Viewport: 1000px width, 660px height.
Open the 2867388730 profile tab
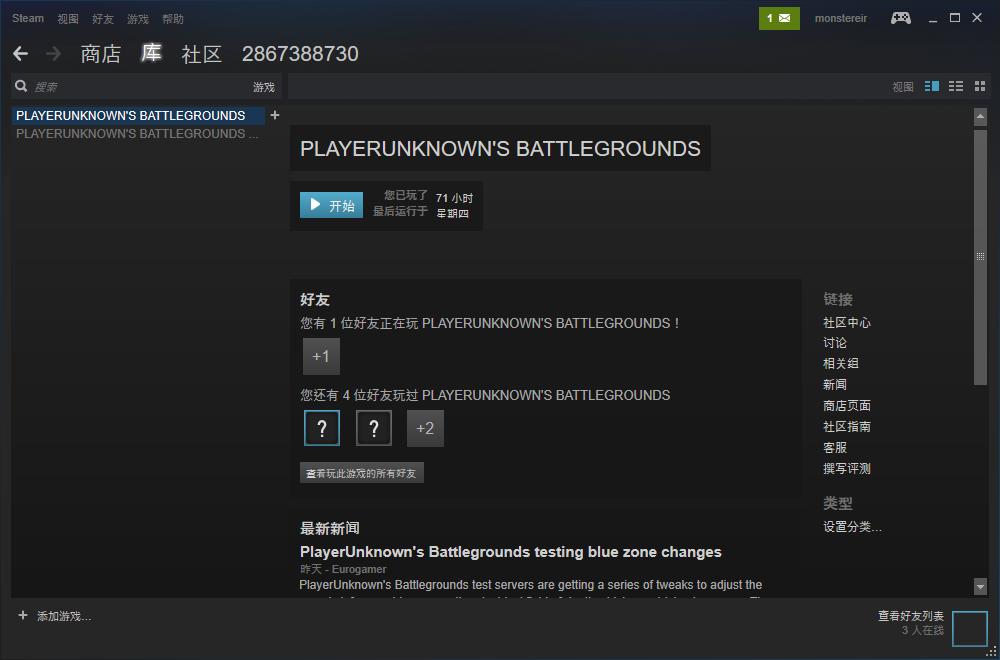click(300, 54)
